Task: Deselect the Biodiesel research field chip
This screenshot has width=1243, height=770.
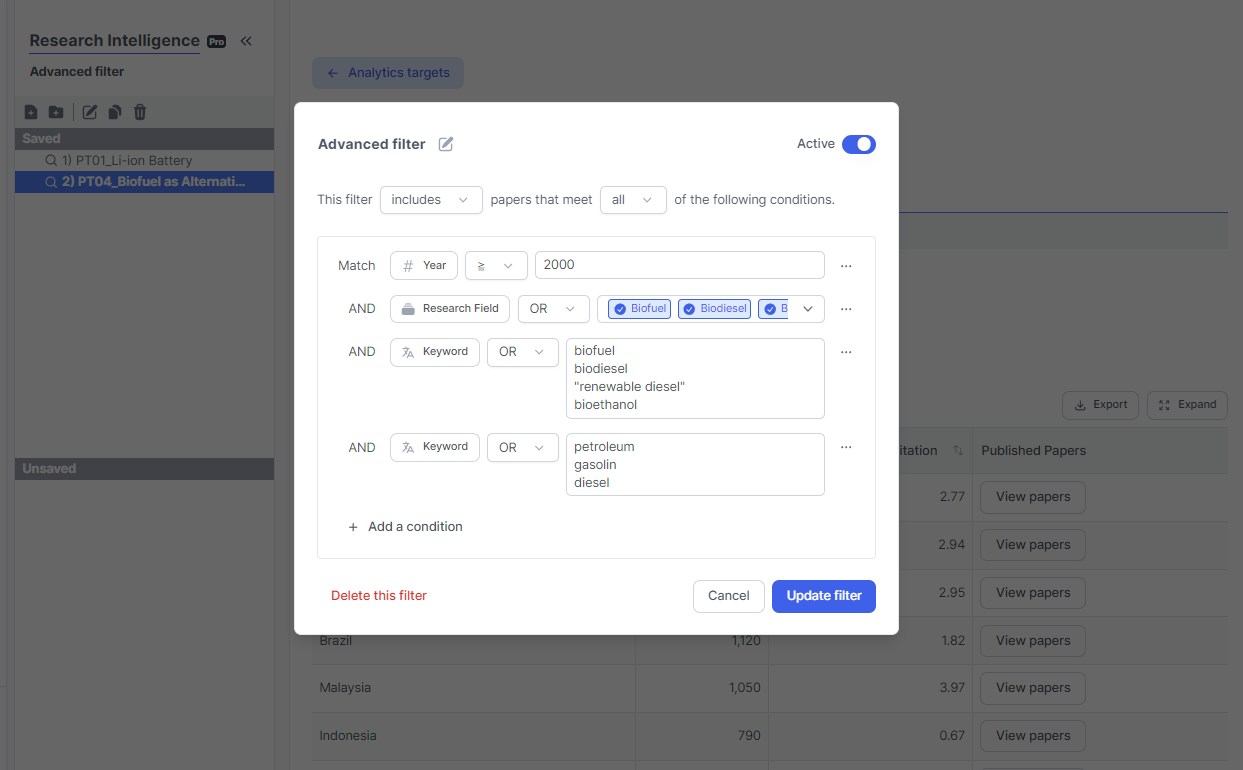Action: point(688,308)
